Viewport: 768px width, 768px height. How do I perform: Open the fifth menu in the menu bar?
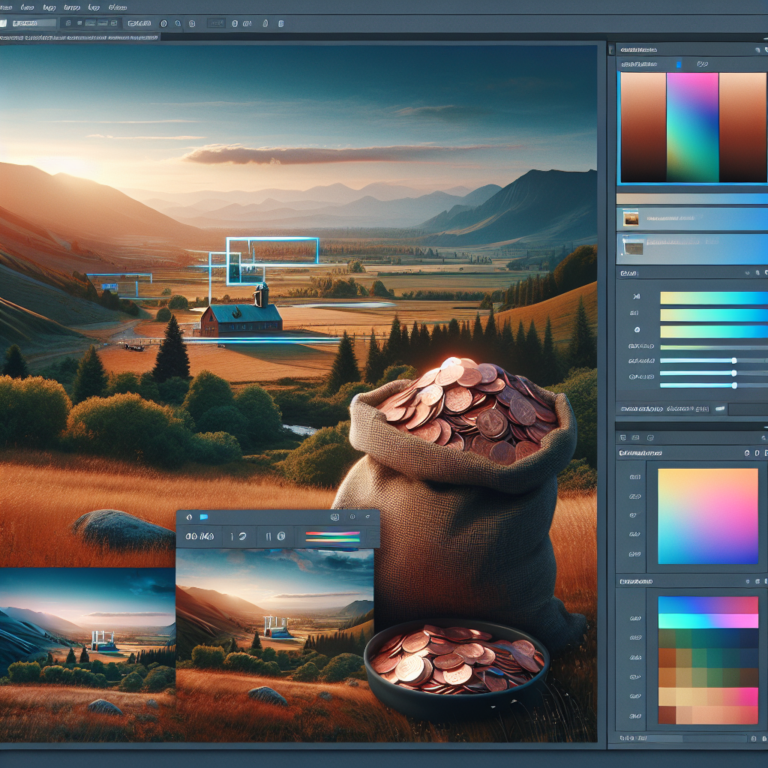94,7
